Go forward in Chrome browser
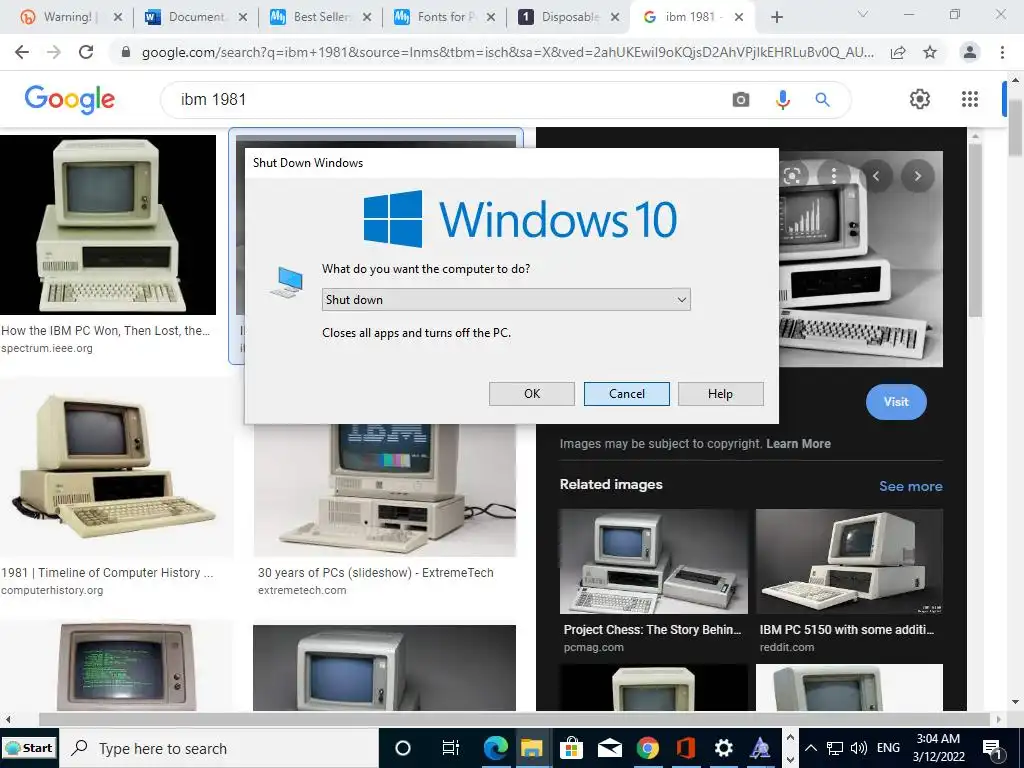The image size is (1024, 768). [x=54, y=52]
